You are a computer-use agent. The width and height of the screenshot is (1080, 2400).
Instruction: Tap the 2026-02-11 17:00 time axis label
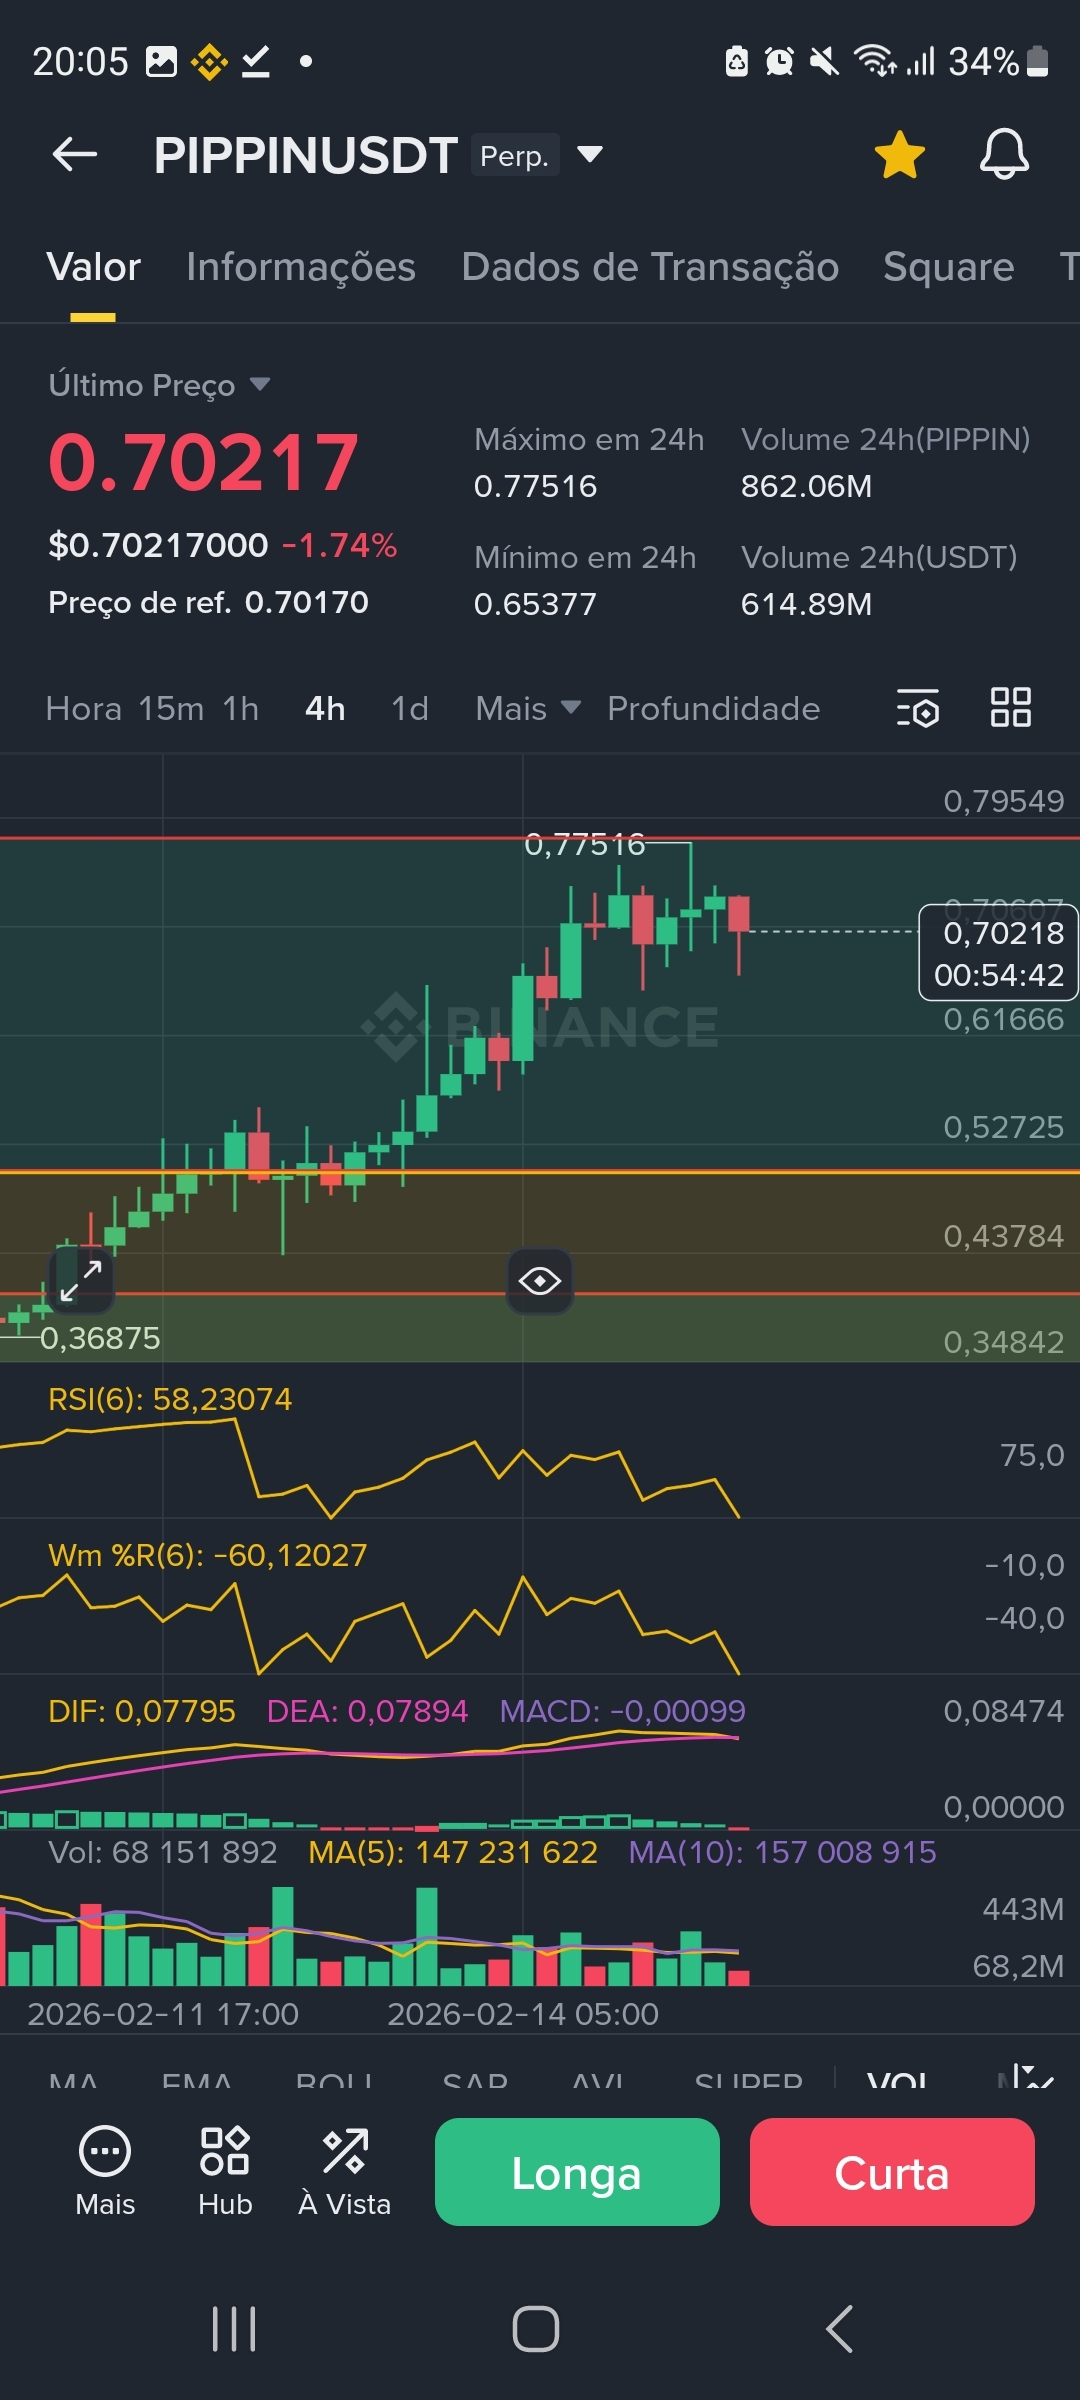[163, 2013]
